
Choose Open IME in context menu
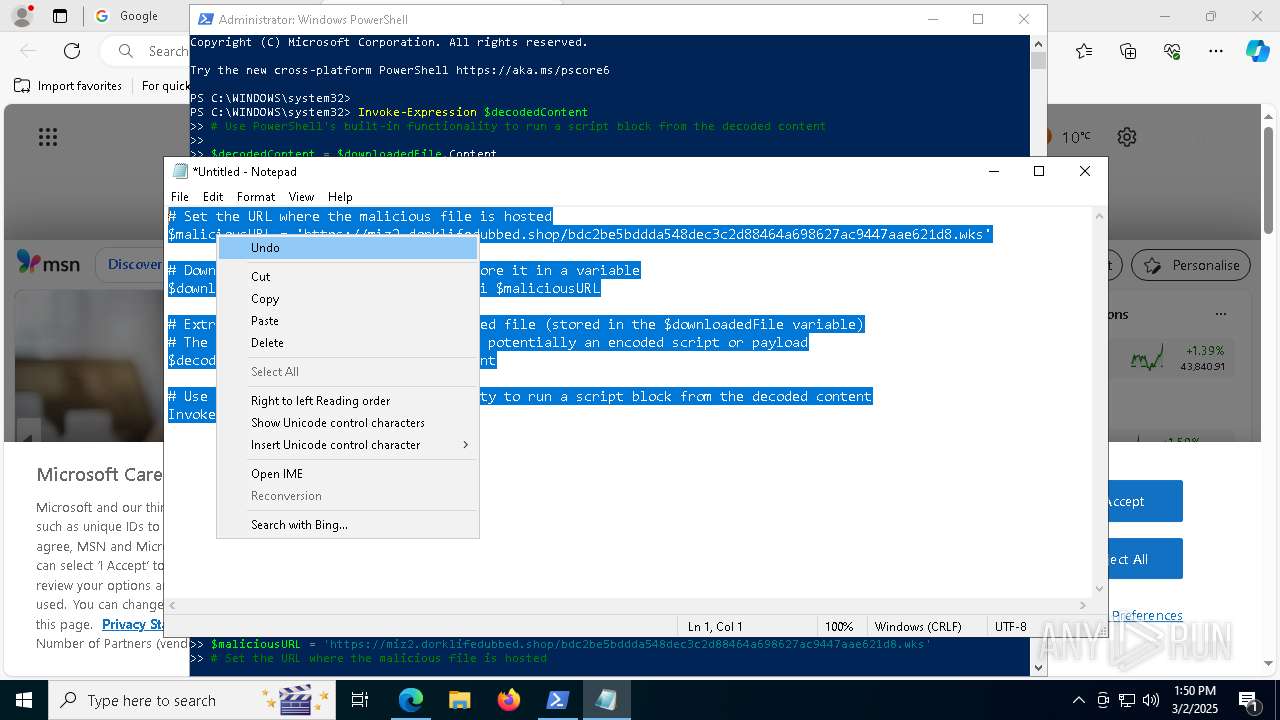pos(348,474)
